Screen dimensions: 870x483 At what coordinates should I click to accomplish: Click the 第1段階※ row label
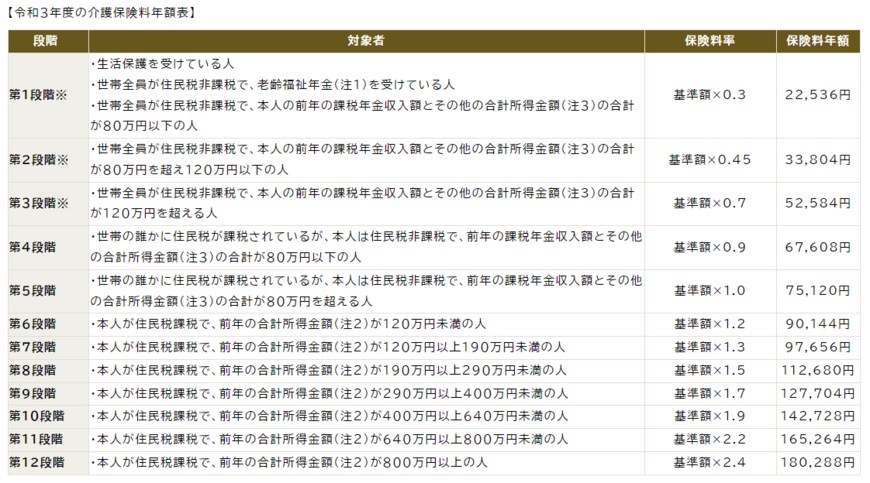[39, 95]
